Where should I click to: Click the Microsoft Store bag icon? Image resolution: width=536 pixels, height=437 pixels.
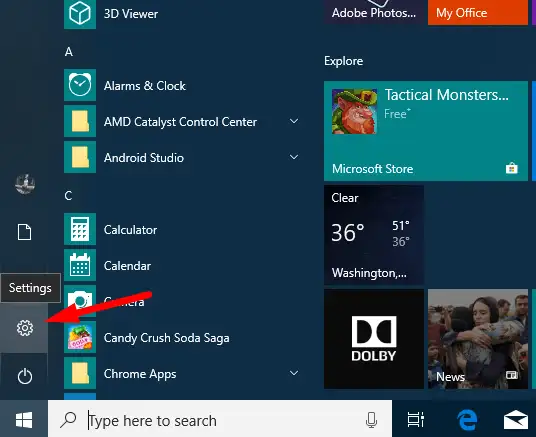[511, 168]
